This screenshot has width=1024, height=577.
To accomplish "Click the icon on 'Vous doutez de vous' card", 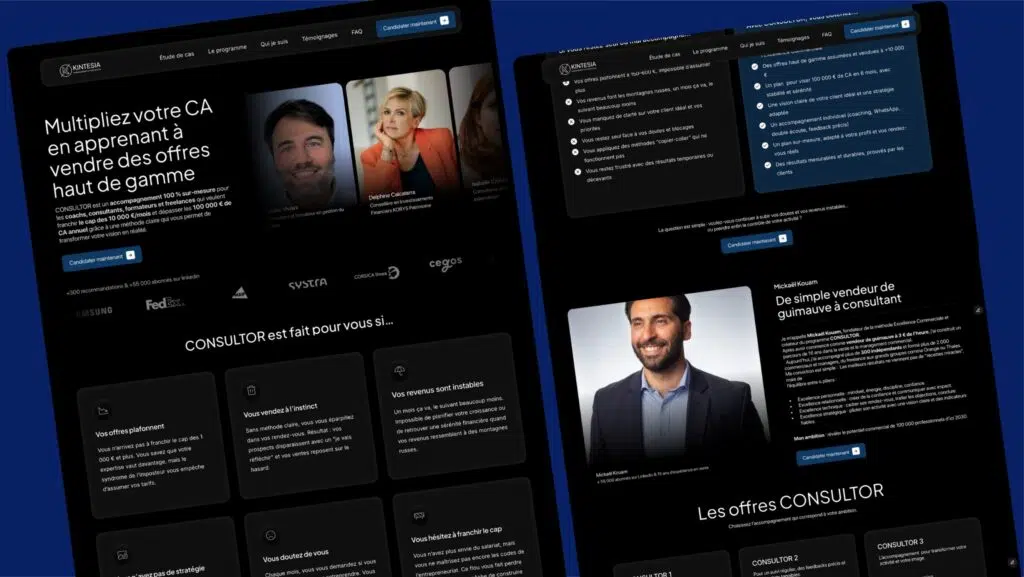I will [x=271, y=535].
